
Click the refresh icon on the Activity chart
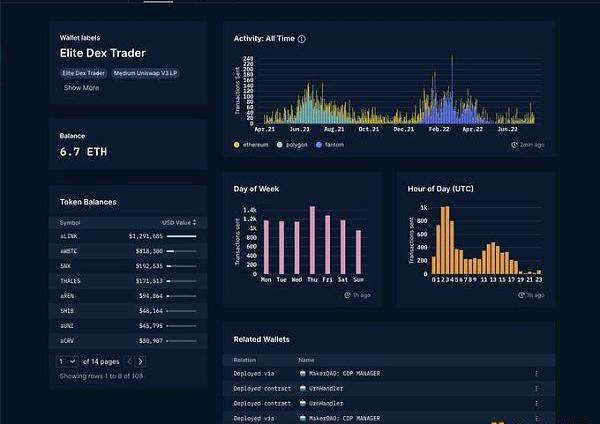click(x=513, y=145)
